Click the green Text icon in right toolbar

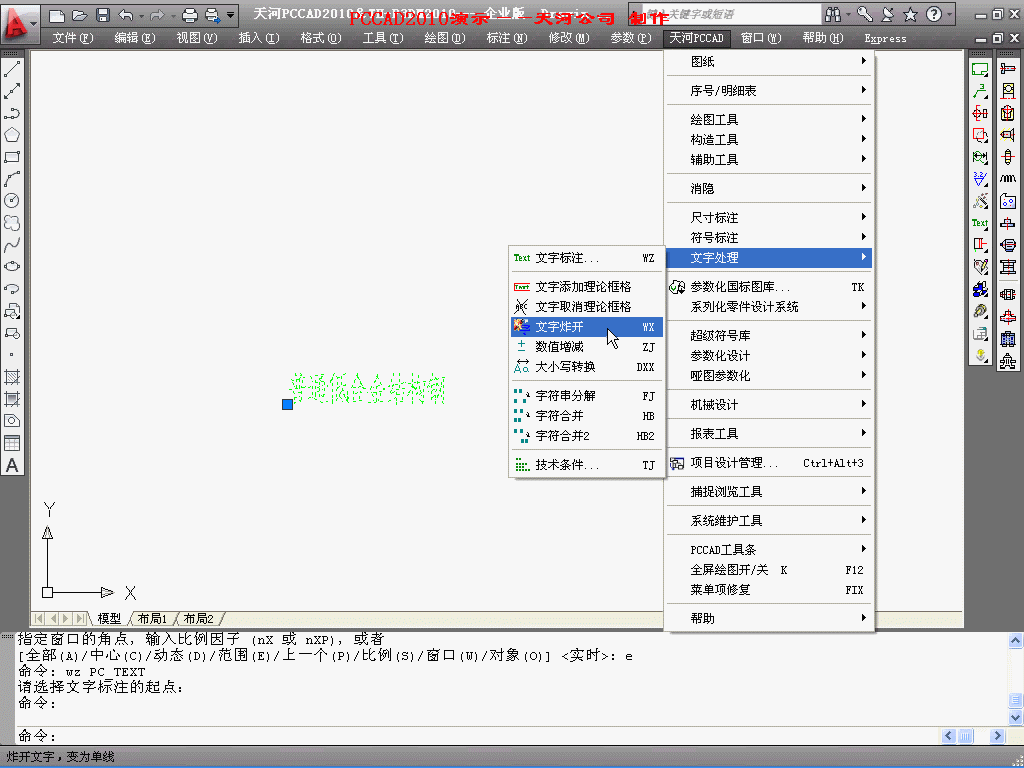980,223
